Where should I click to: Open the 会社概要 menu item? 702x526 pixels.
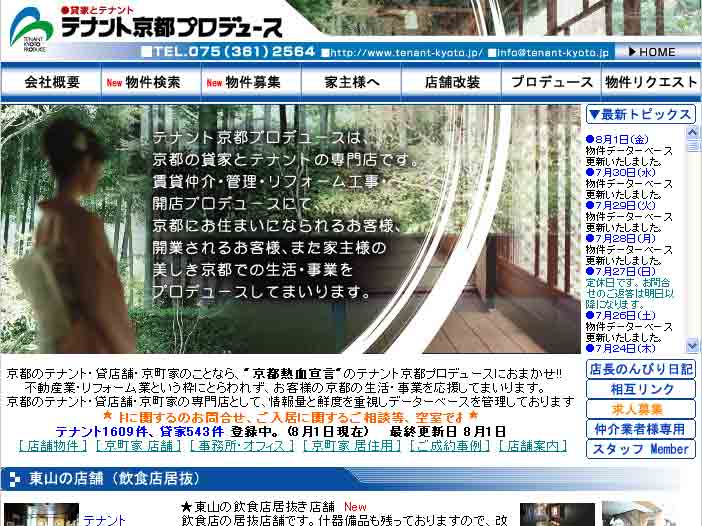(x=52, y=82)
